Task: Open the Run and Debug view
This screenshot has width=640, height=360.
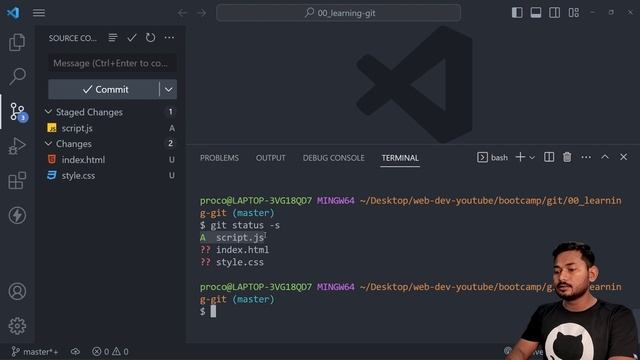Action: click(x=17, y=146)
